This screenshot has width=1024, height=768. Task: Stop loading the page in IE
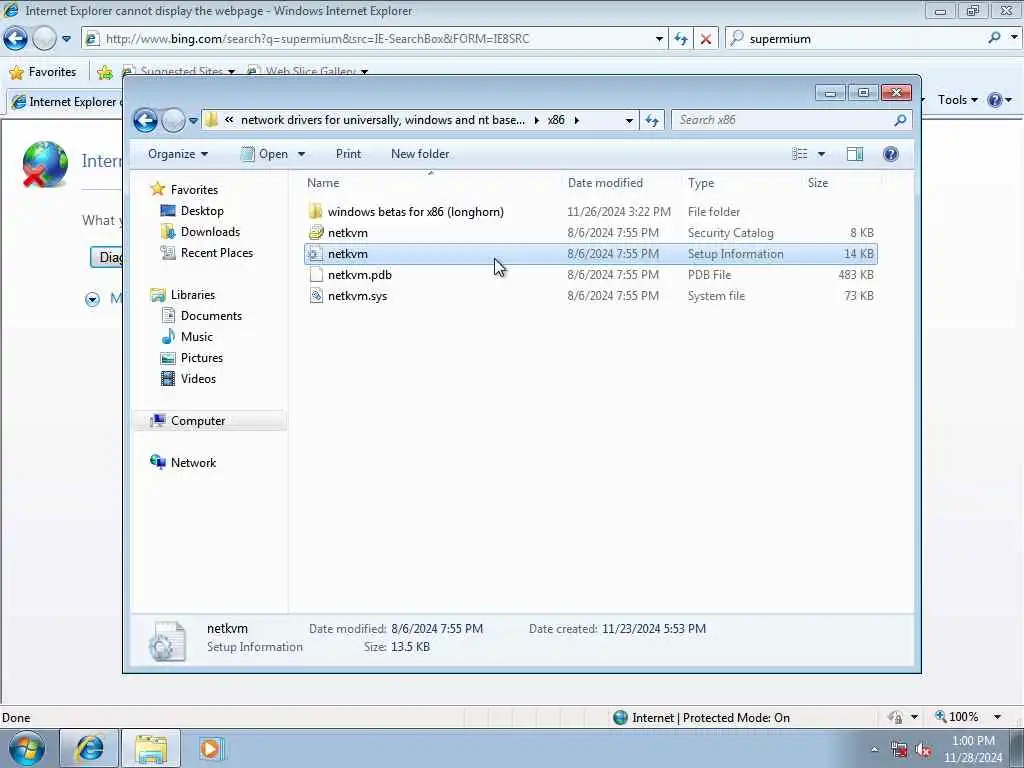click(x=706, y=39)
